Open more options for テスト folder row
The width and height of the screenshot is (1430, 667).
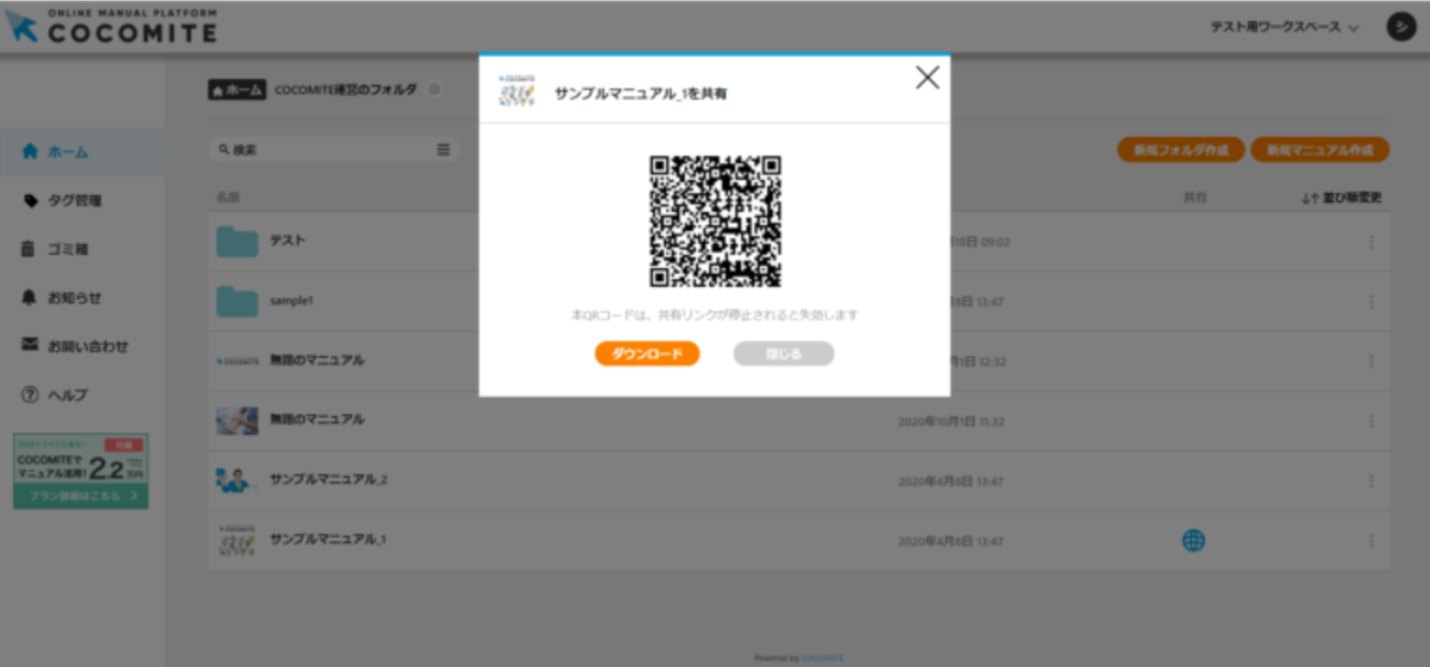[x=1371, y=242]
